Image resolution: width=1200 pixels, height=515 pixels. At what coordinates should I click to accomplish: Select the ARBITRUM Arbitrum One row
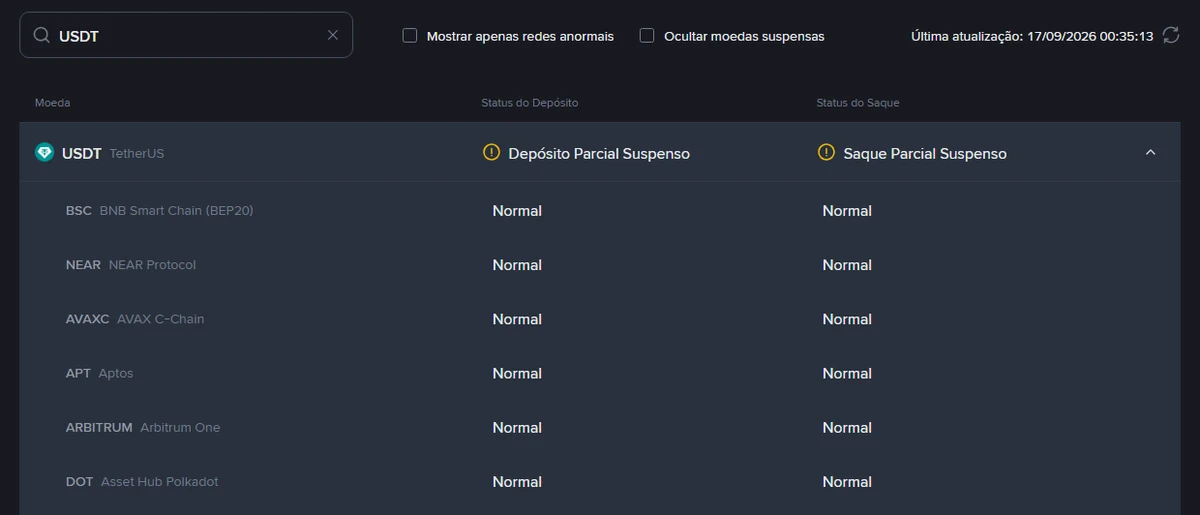[600, 427]
